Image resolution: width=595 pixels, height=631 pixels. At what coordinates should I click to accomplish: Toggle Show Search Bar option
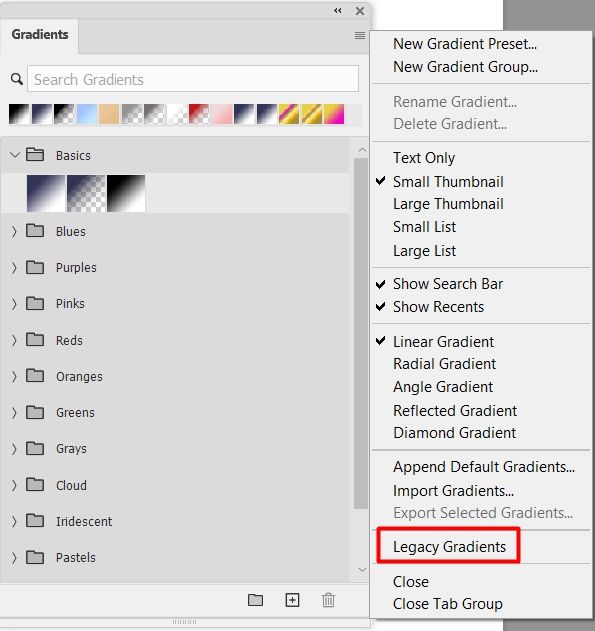pos(448,284)
